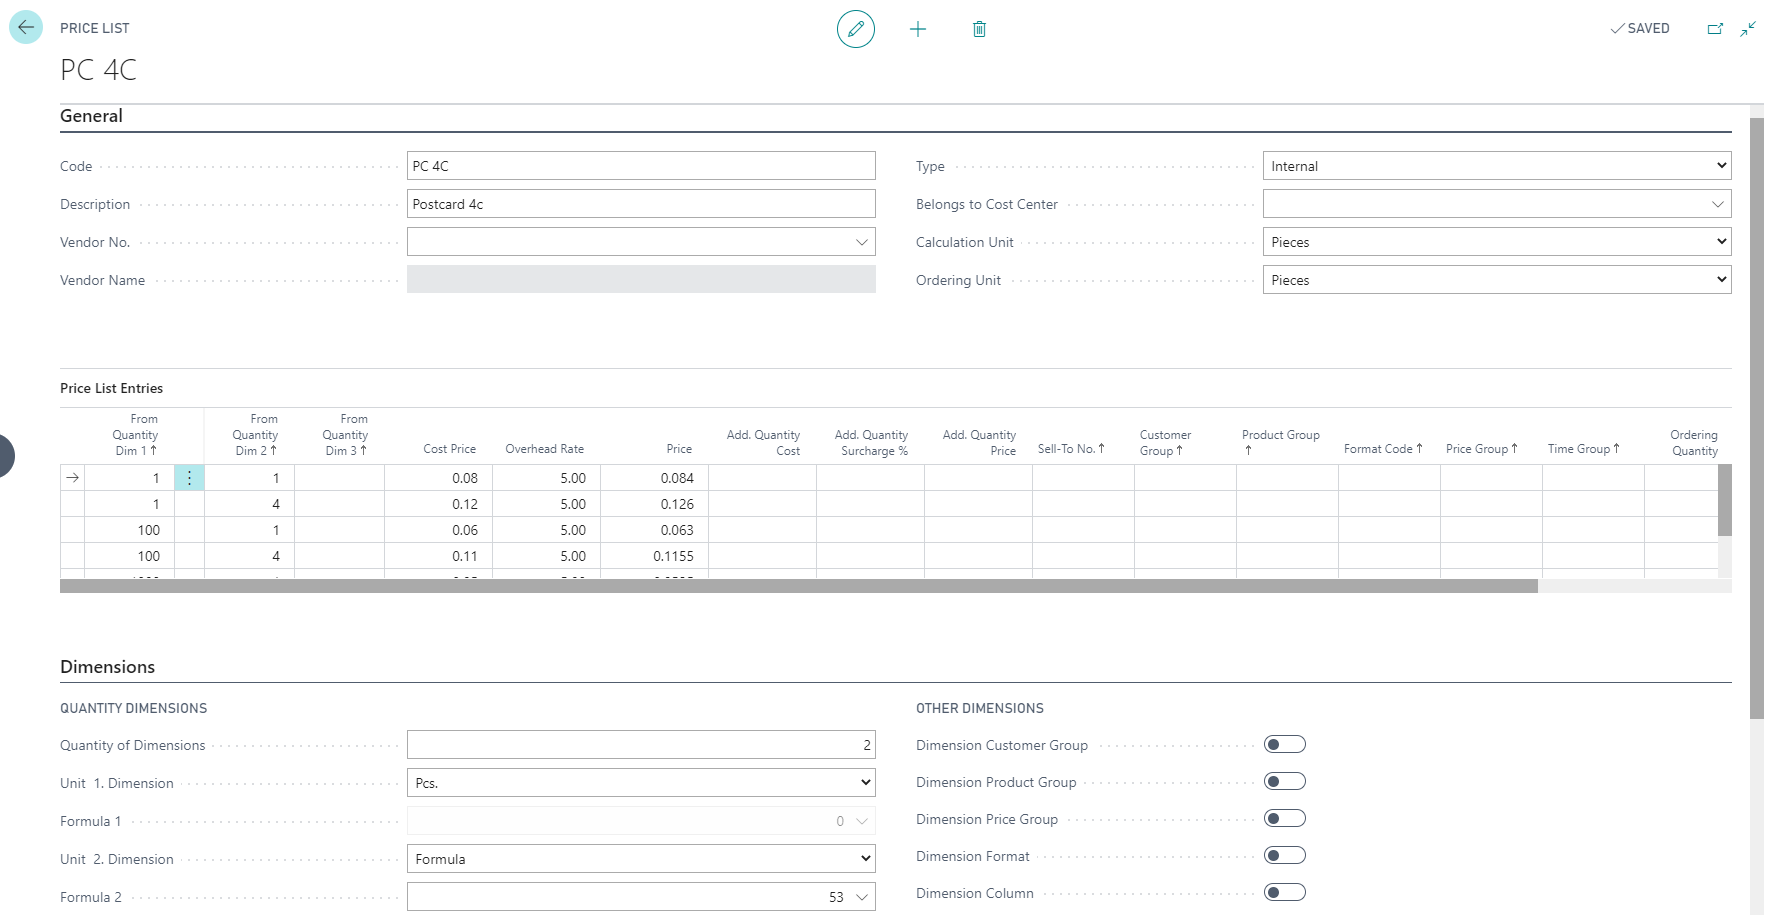
Task: Edit the Description field Postcard 4c
Action: (641, 204)
